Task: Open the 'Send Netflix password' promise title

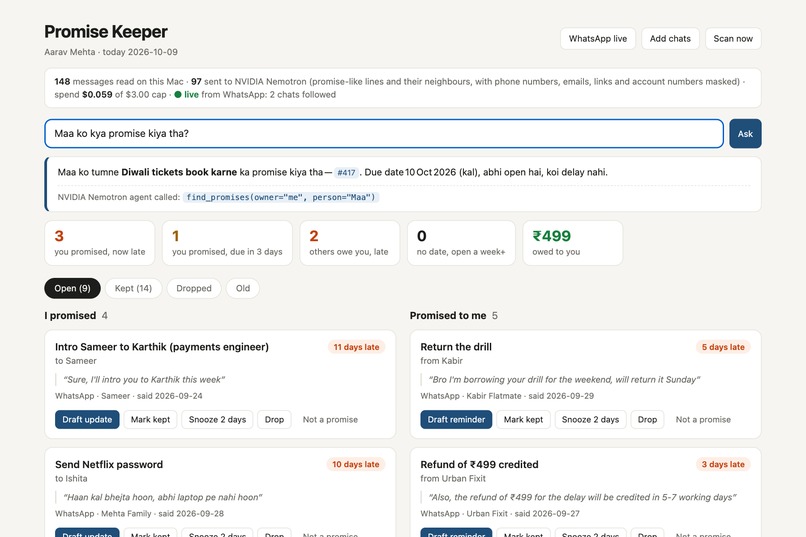Action: [x=109, y=465]
